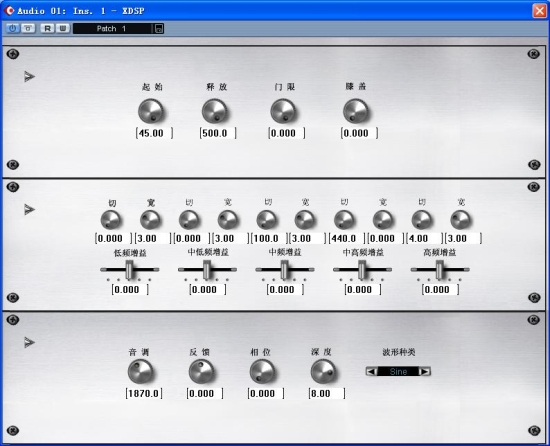Click the 深度 depth knob
This screenshot has width=550, height=446.
[x=323, y=372]
